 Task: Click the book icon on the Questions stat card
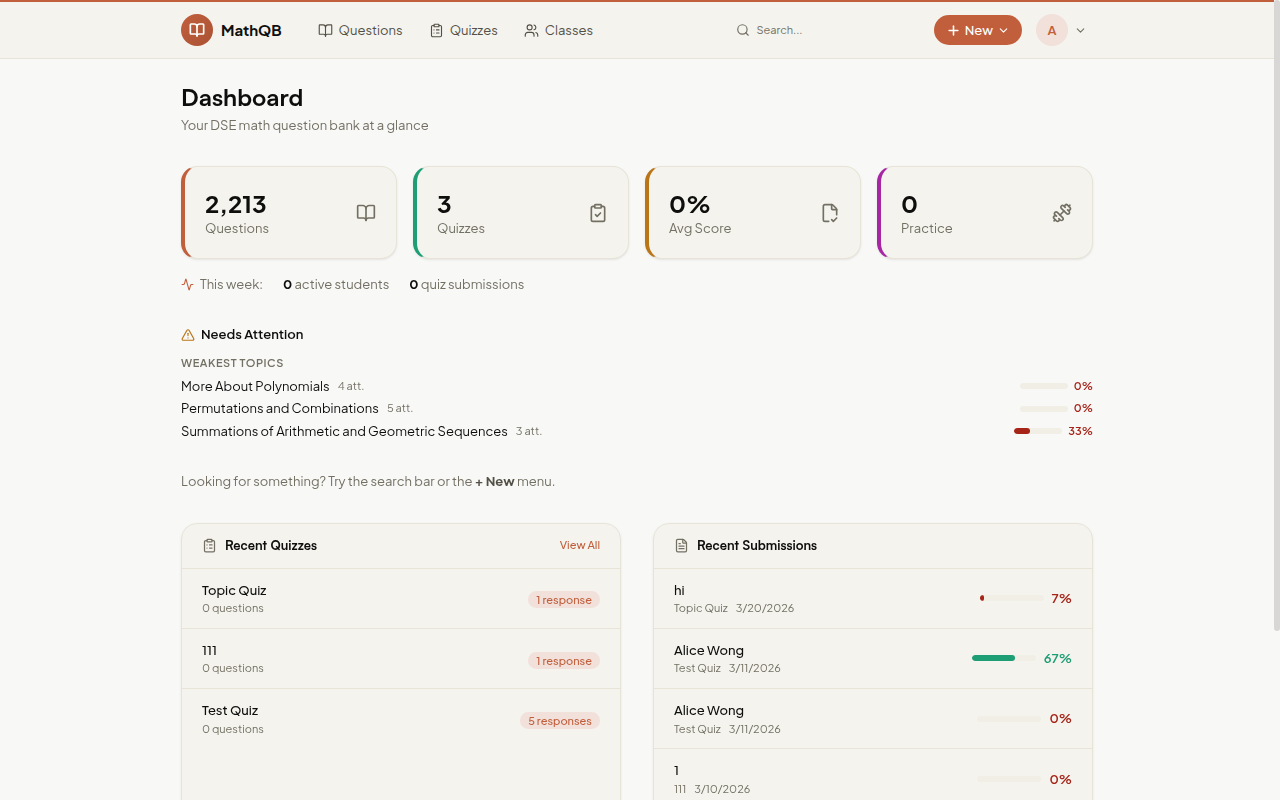coord(365,212)
